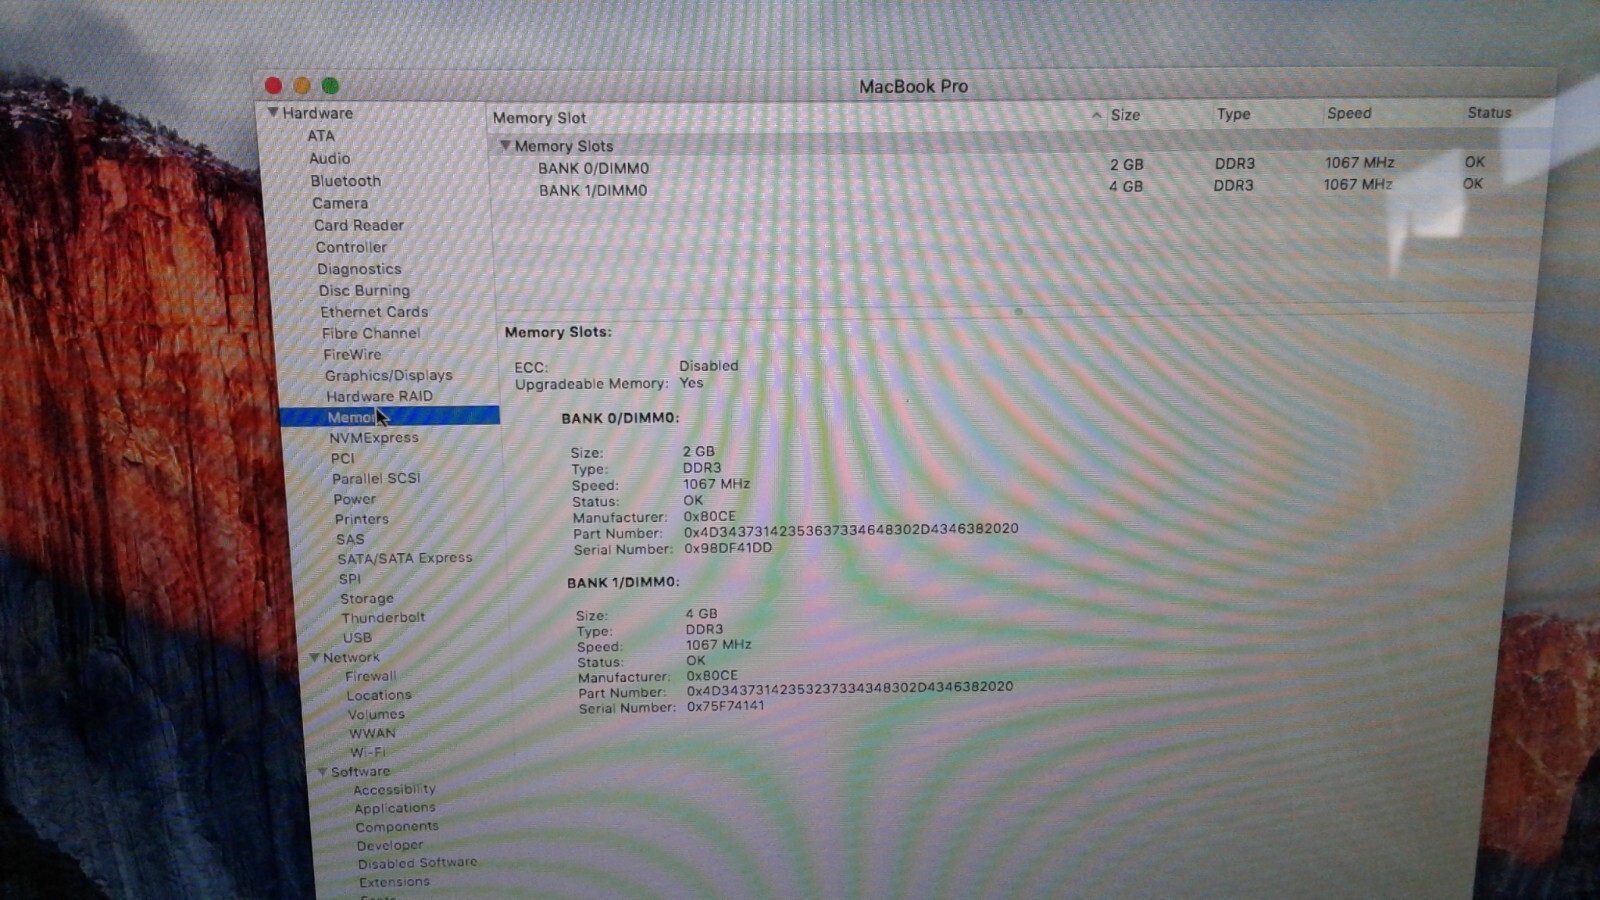Image resolution: width=1600 pixels, height=900 pixels.
Task: Open Ethernet Cards information
Action: (374, 312)
